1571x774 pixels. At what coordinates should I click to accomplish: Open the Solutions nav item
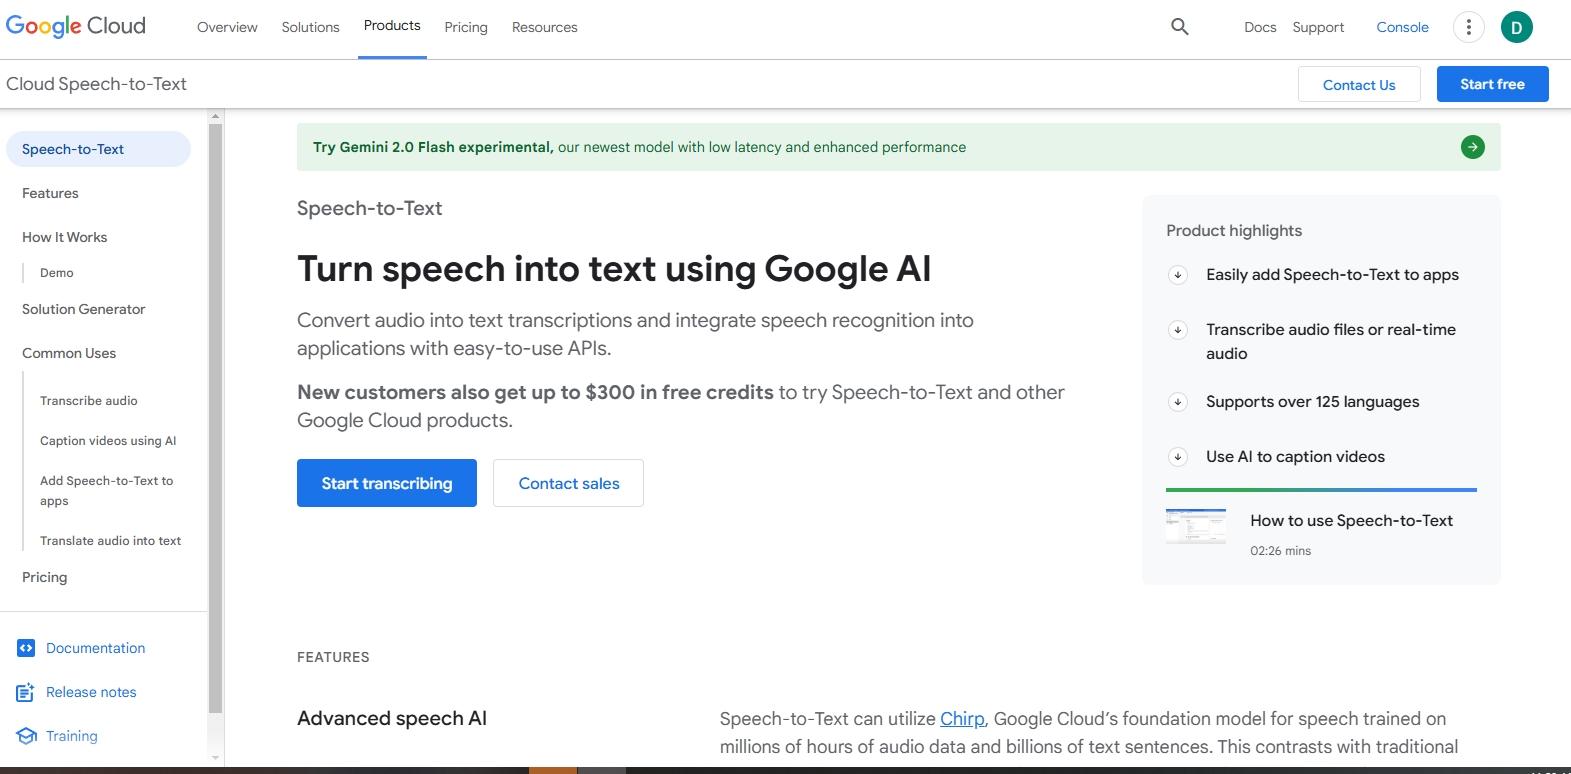(x=310, y=27)
